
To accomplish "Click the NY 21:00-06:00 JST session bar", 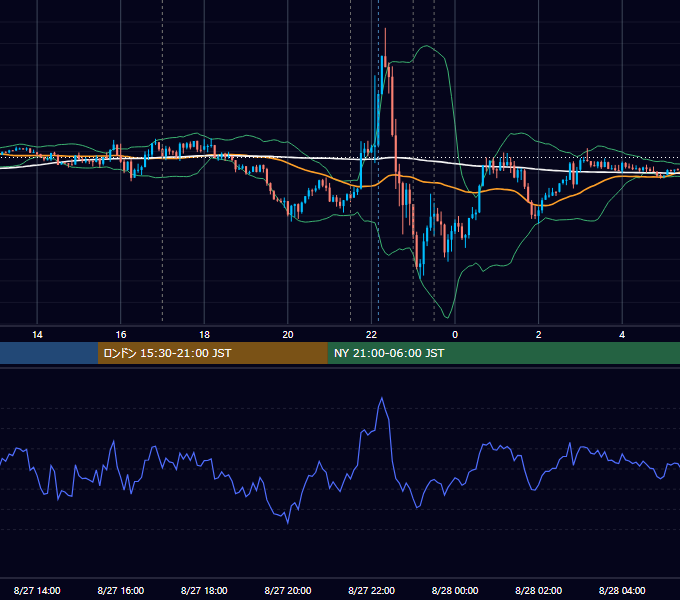I will click(503, 353).
